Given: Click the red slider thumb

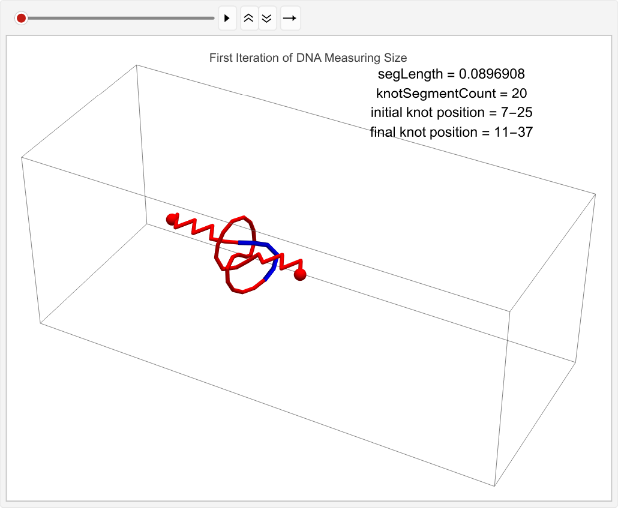Looking at the screenshot, I should coord(21,18).
